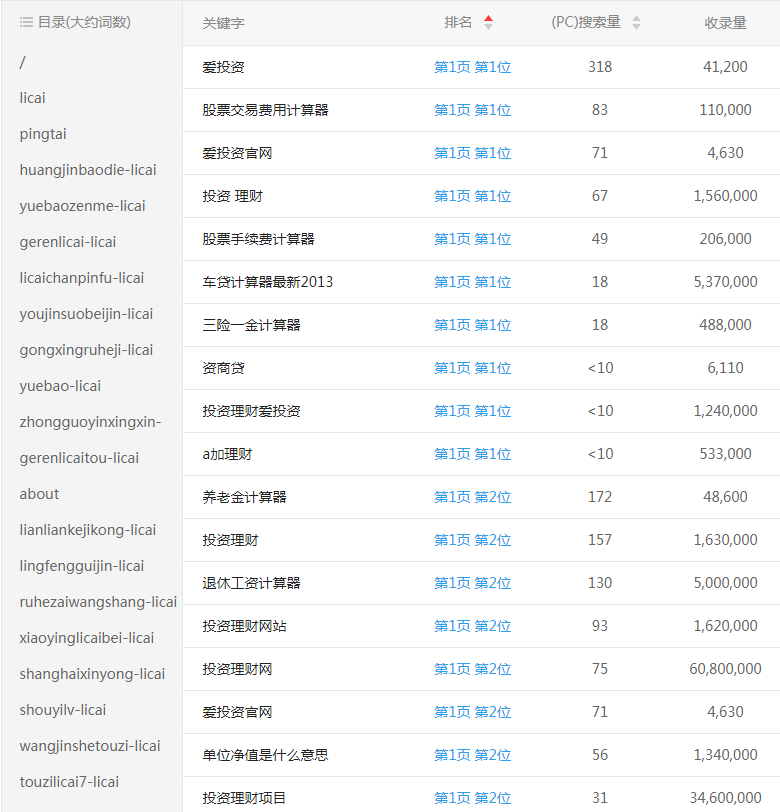This screenshot has height=812, width=780.
Task: Open 'shouyilv-licai' directory item
Action: pos(63,710)
